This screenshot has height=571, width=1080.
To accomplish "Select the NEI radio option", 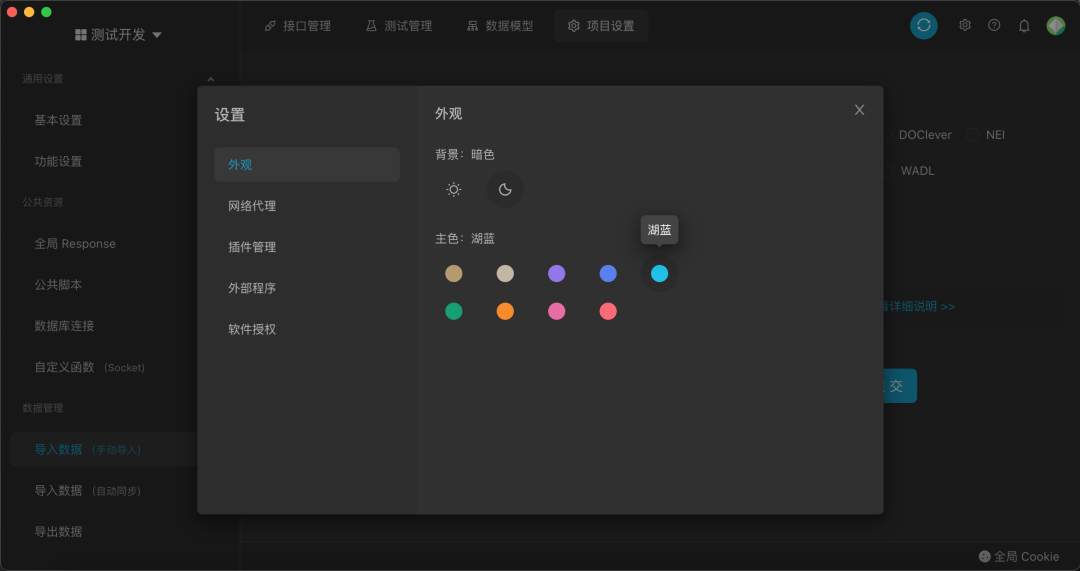I will pos(986,135).
